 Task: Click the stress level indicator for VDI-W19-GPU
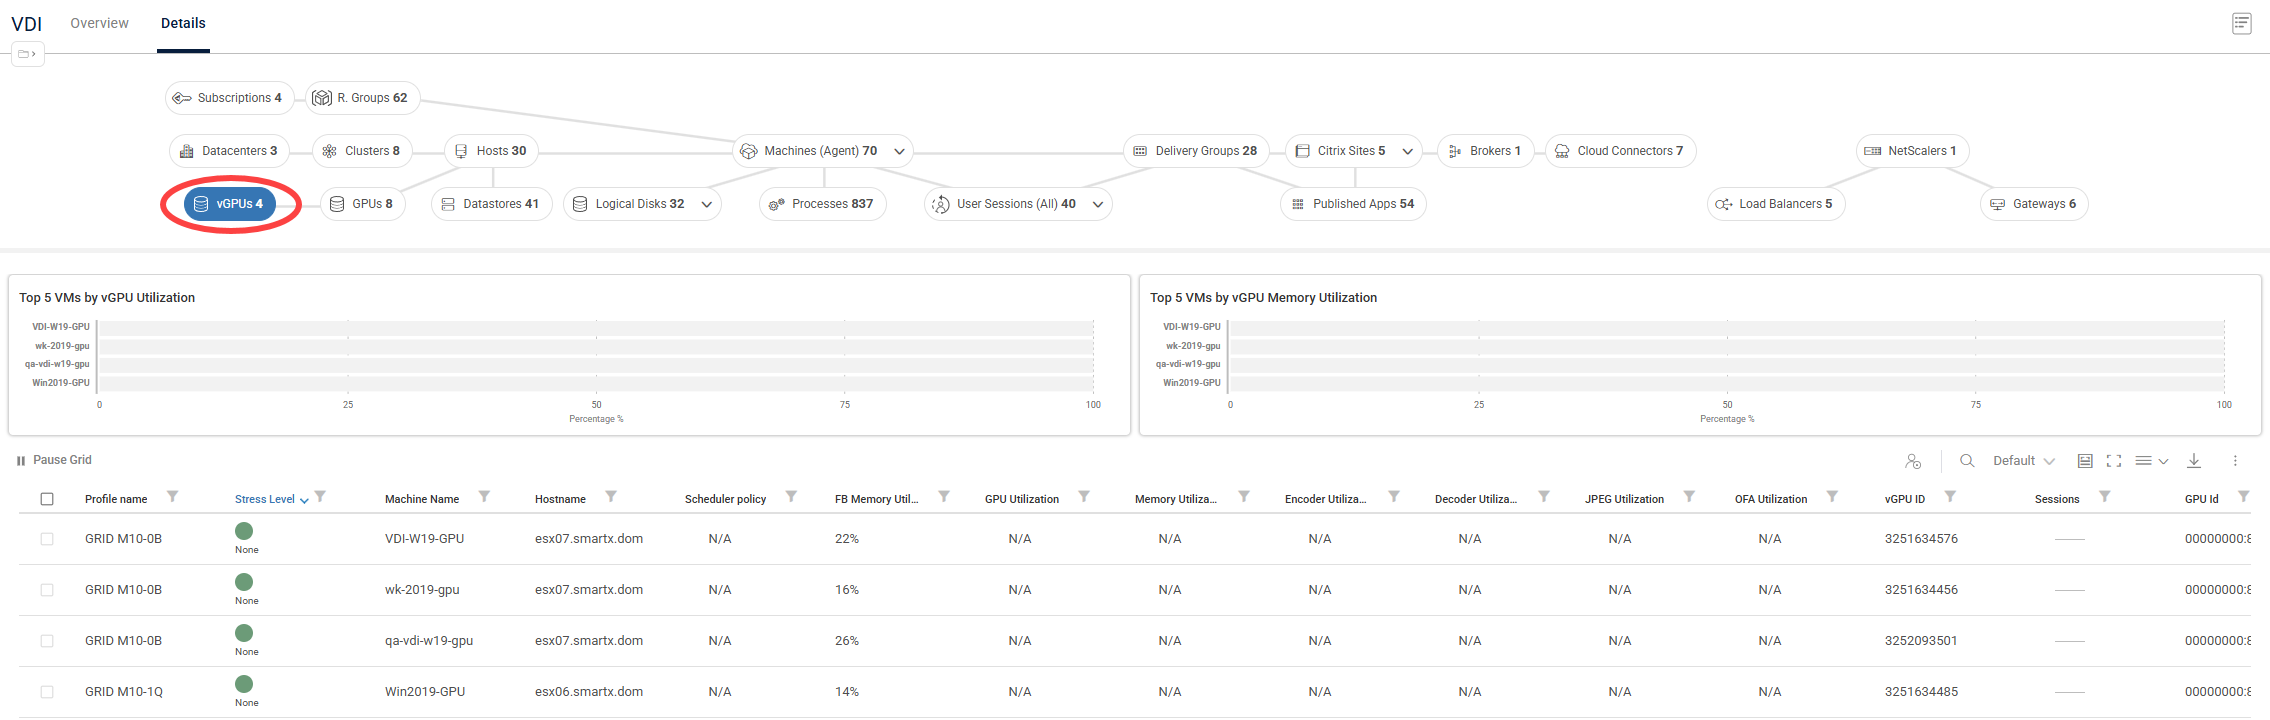[244, 531]
